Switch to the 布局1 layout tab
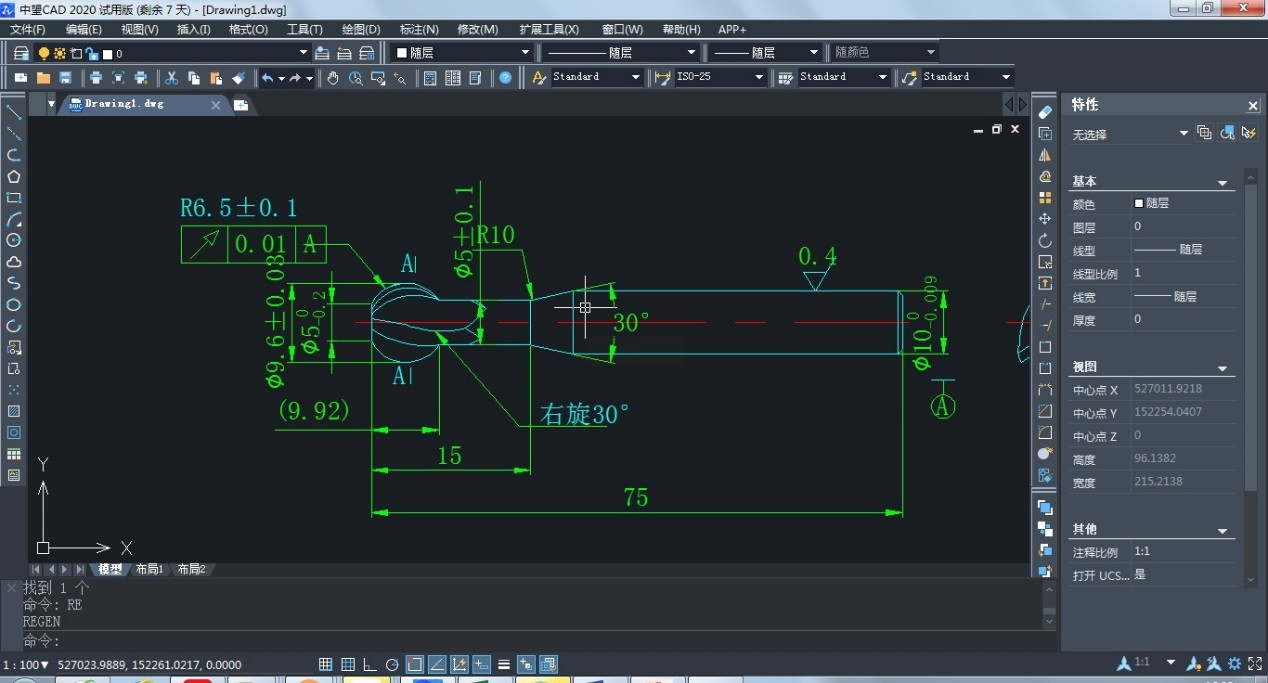The image size is (1268, 683). (x=149, y=570)
